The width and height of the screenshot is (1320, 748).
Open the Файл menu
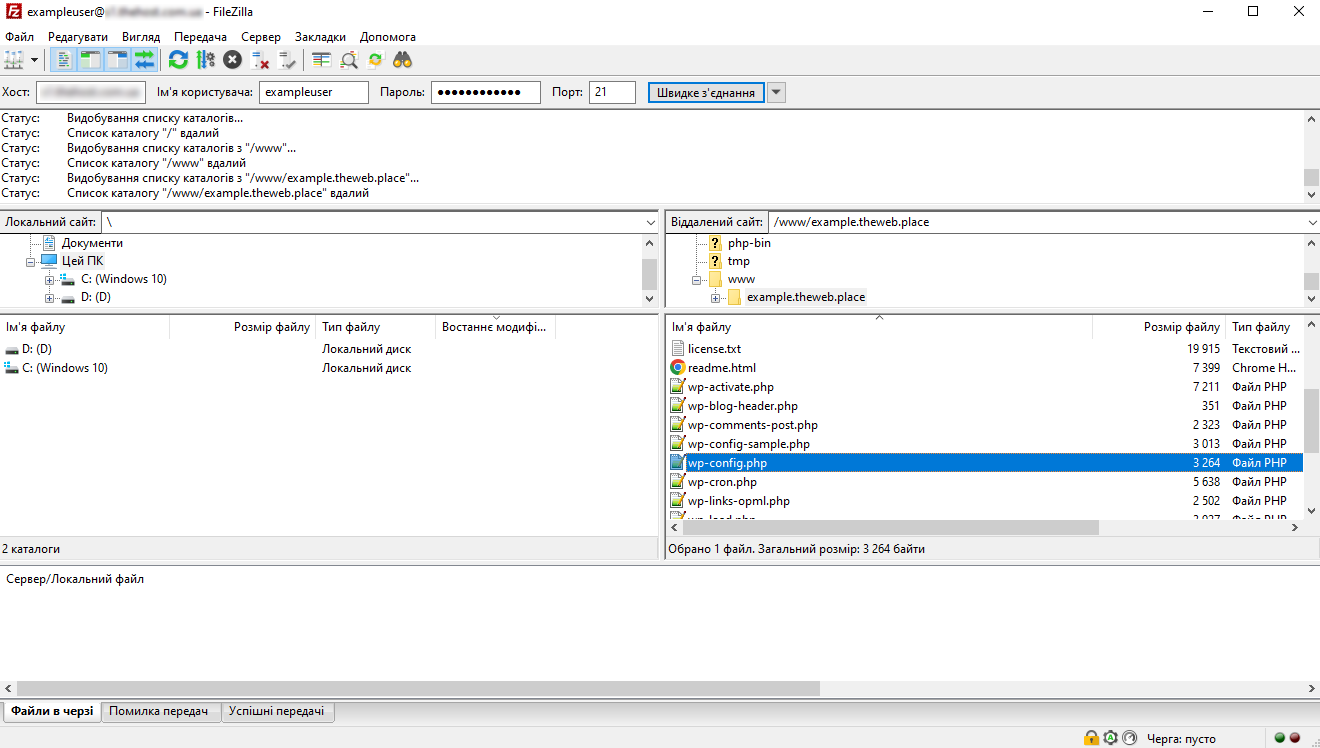click(19, 37)
